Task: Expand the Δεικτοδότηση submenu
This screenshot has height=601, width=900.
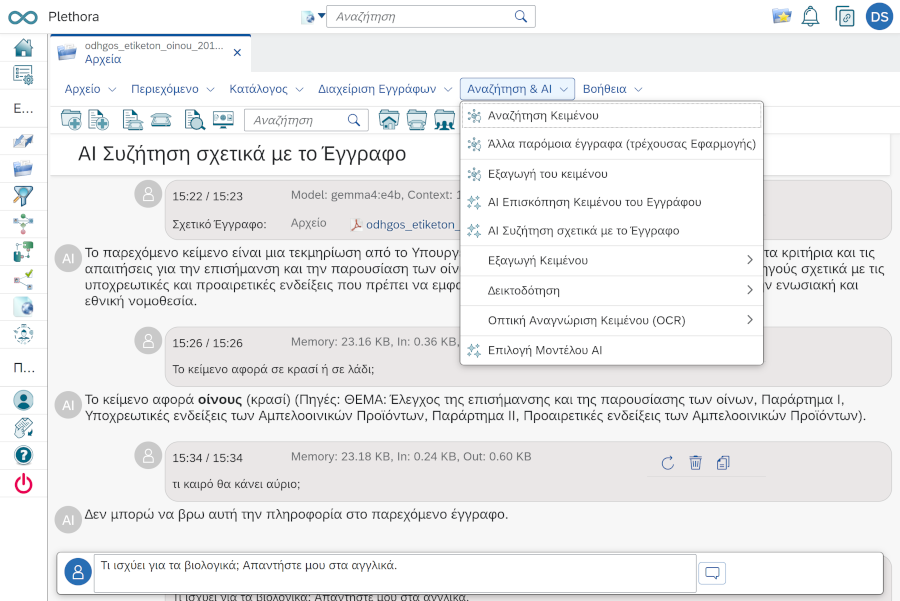Action: pyautogui.click(x=612, y=290)
